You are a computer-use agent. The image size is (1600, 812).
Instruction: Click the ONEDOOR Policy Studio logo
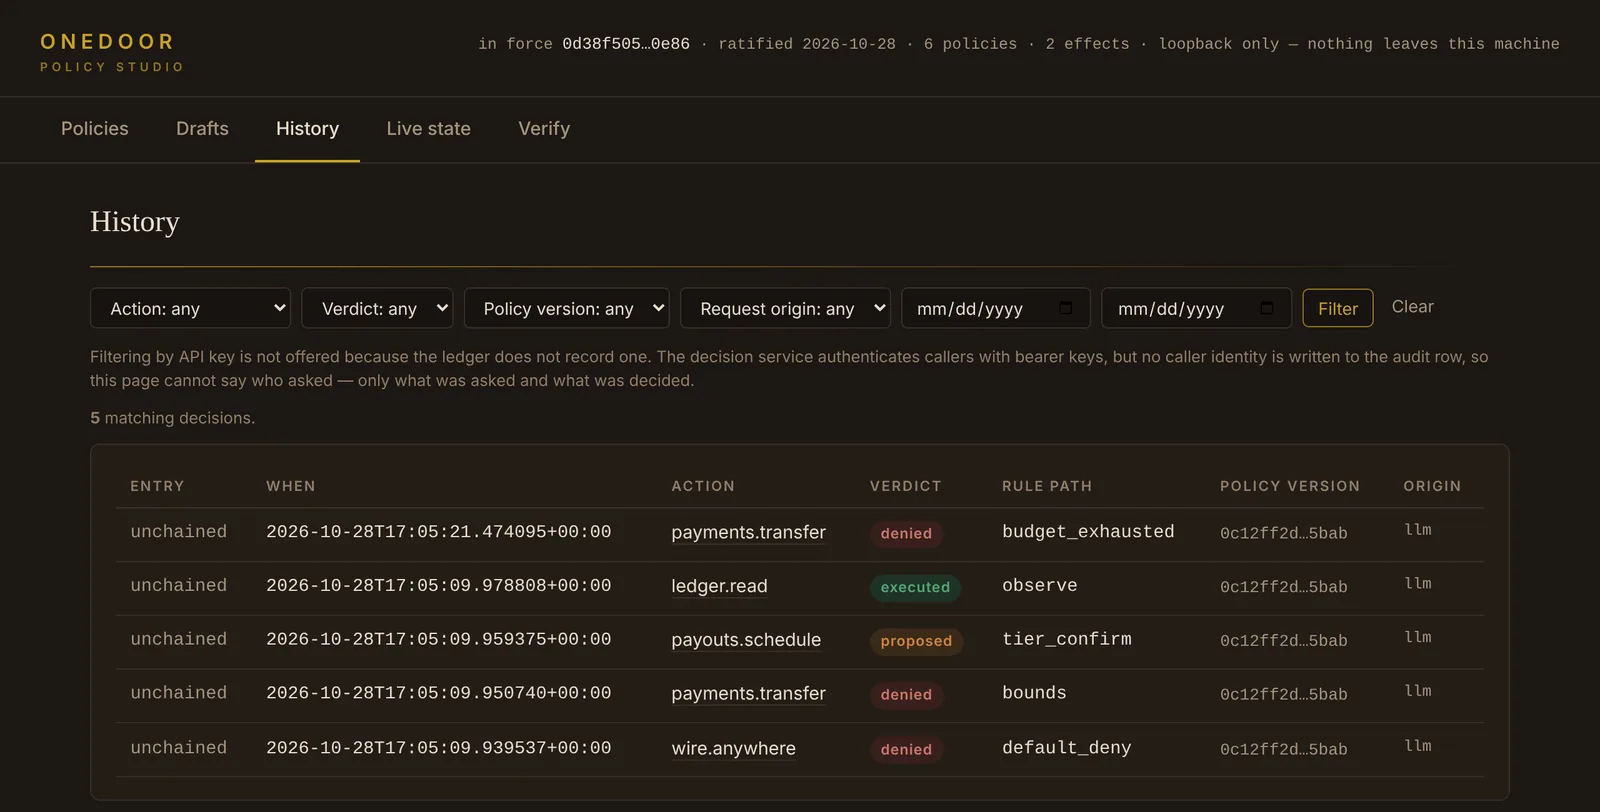click(112, 52)
